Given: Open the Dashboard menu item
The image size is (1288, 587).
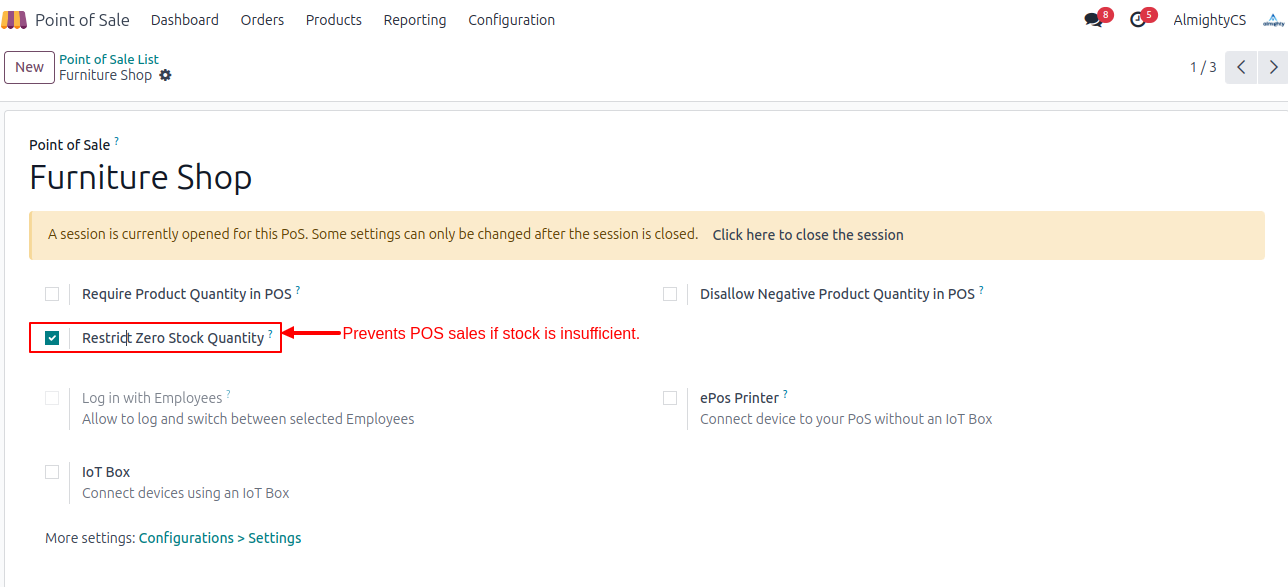Looking at the screenshot, I should 185,20.
